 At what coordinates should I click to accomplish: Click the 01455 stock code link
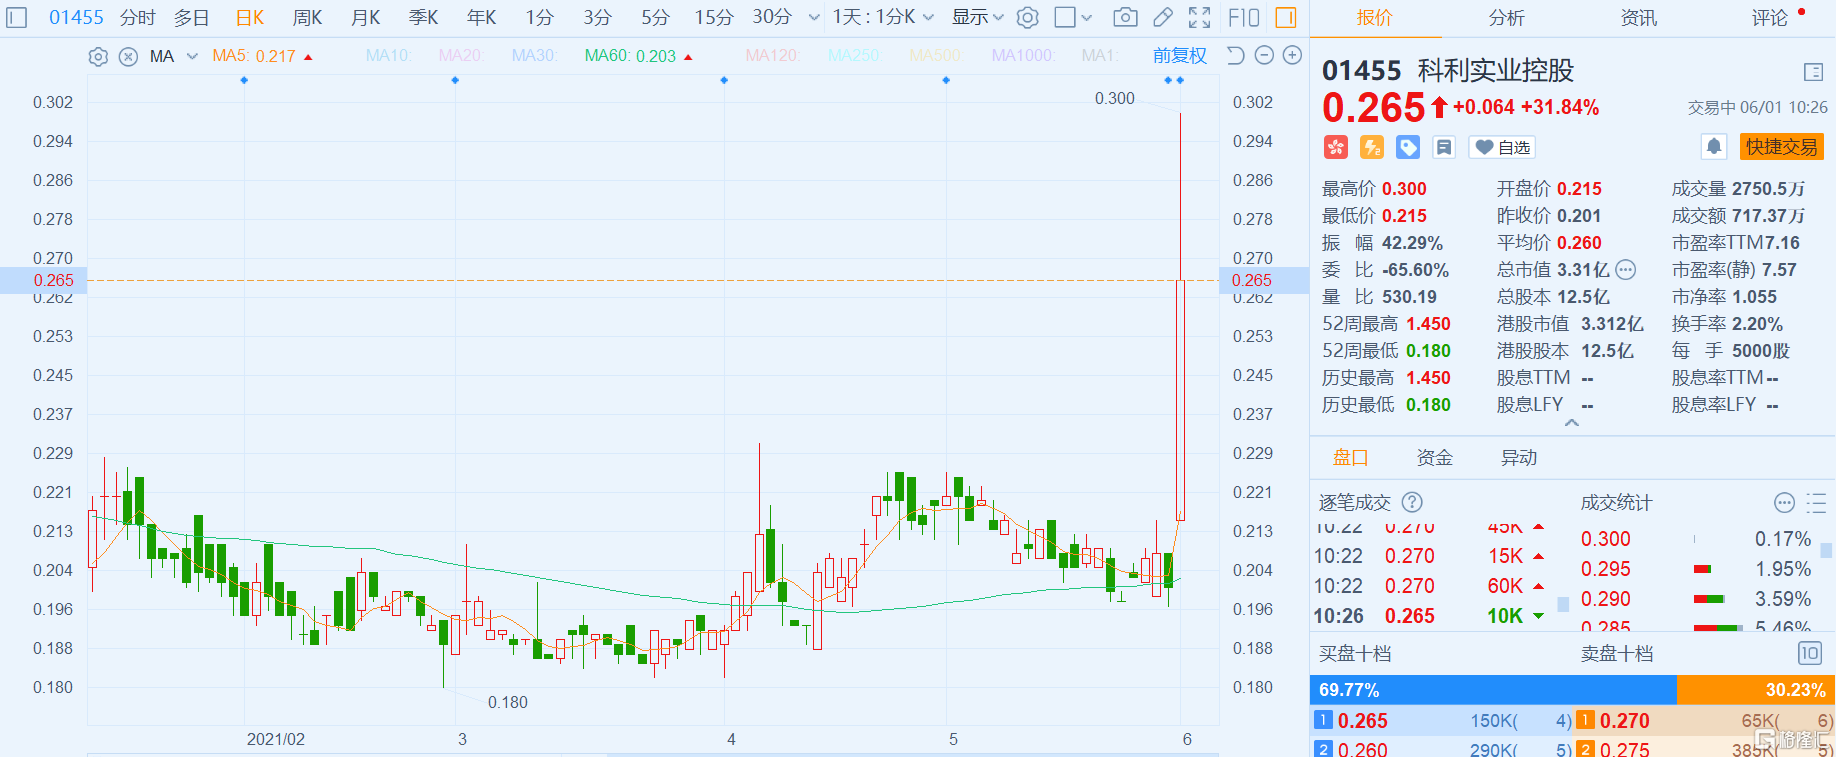76,17
